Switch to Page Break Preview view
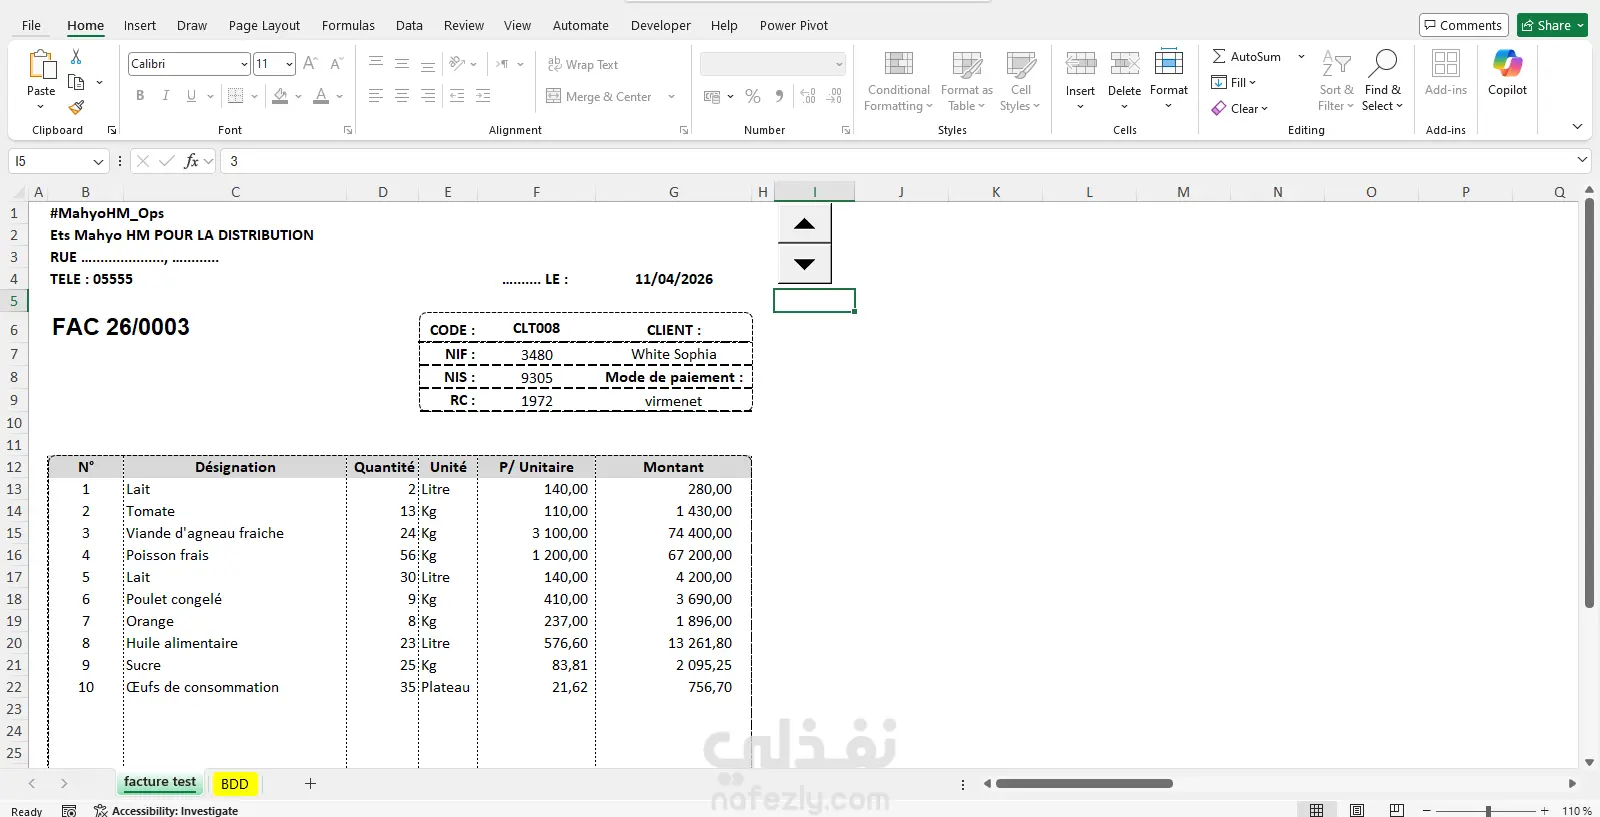The height and width of the screenshot is (817, 1600). pos(1397,810)
